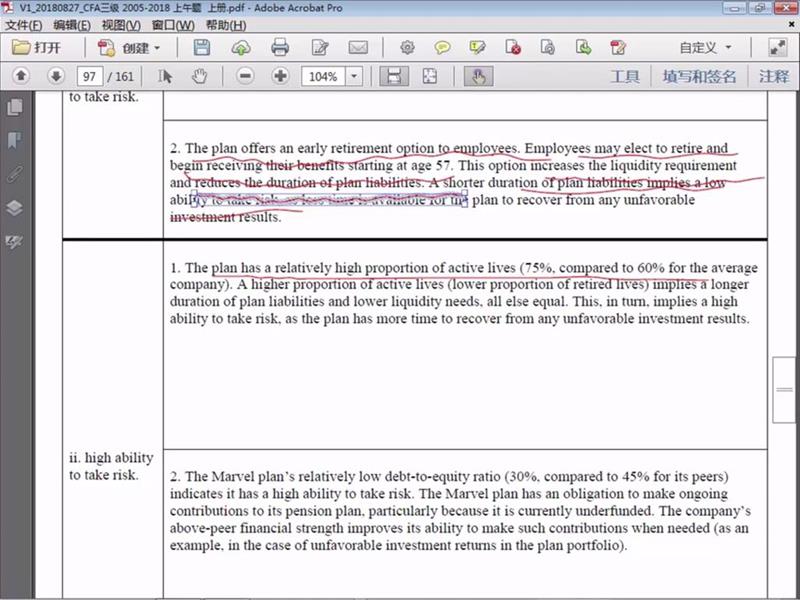Go to the next page arrow
Image resolution: width=800 pixels, height=600 pixels.
[x=56, y=76]
